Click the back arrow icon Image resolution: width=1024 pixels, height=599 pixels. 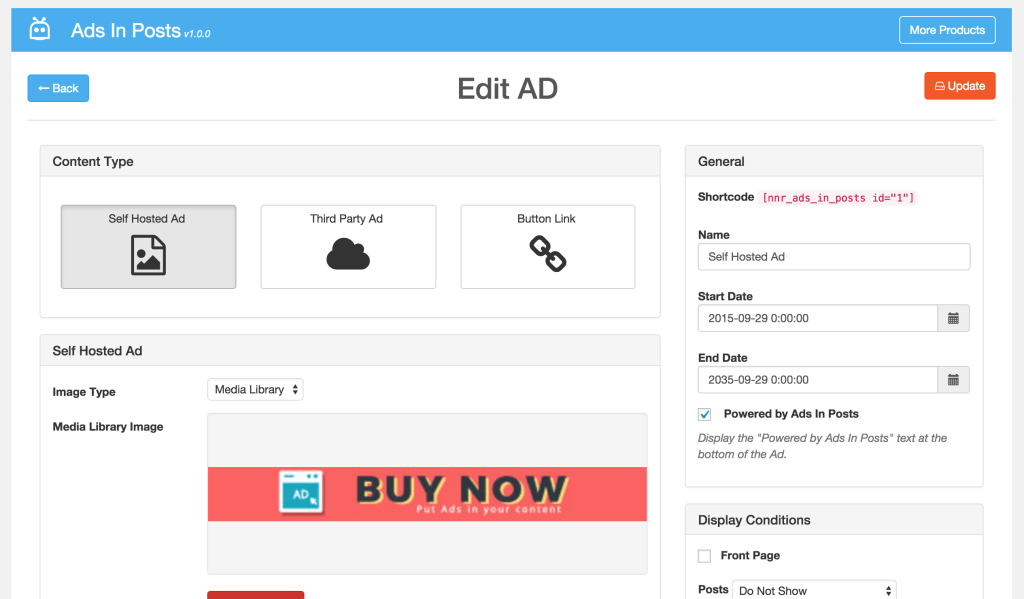coord(45,88)
